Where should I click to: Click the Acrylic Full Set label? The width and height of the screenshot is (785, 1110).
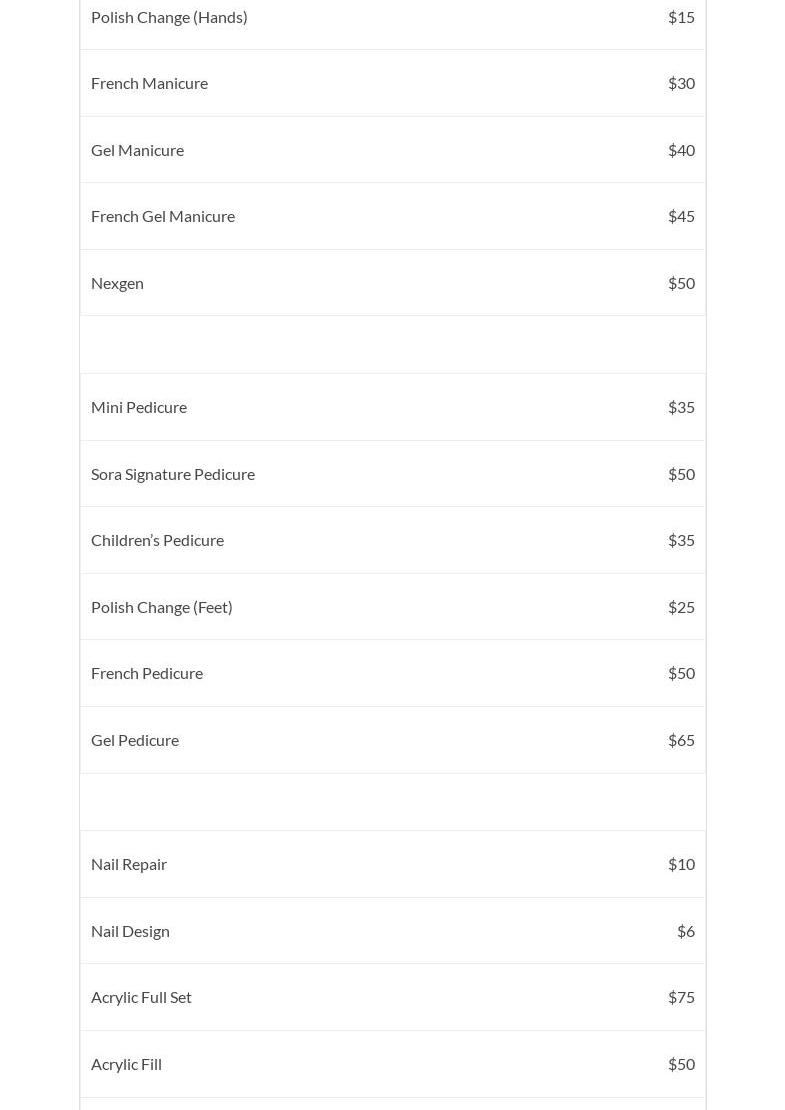click(x=141, y=997)
